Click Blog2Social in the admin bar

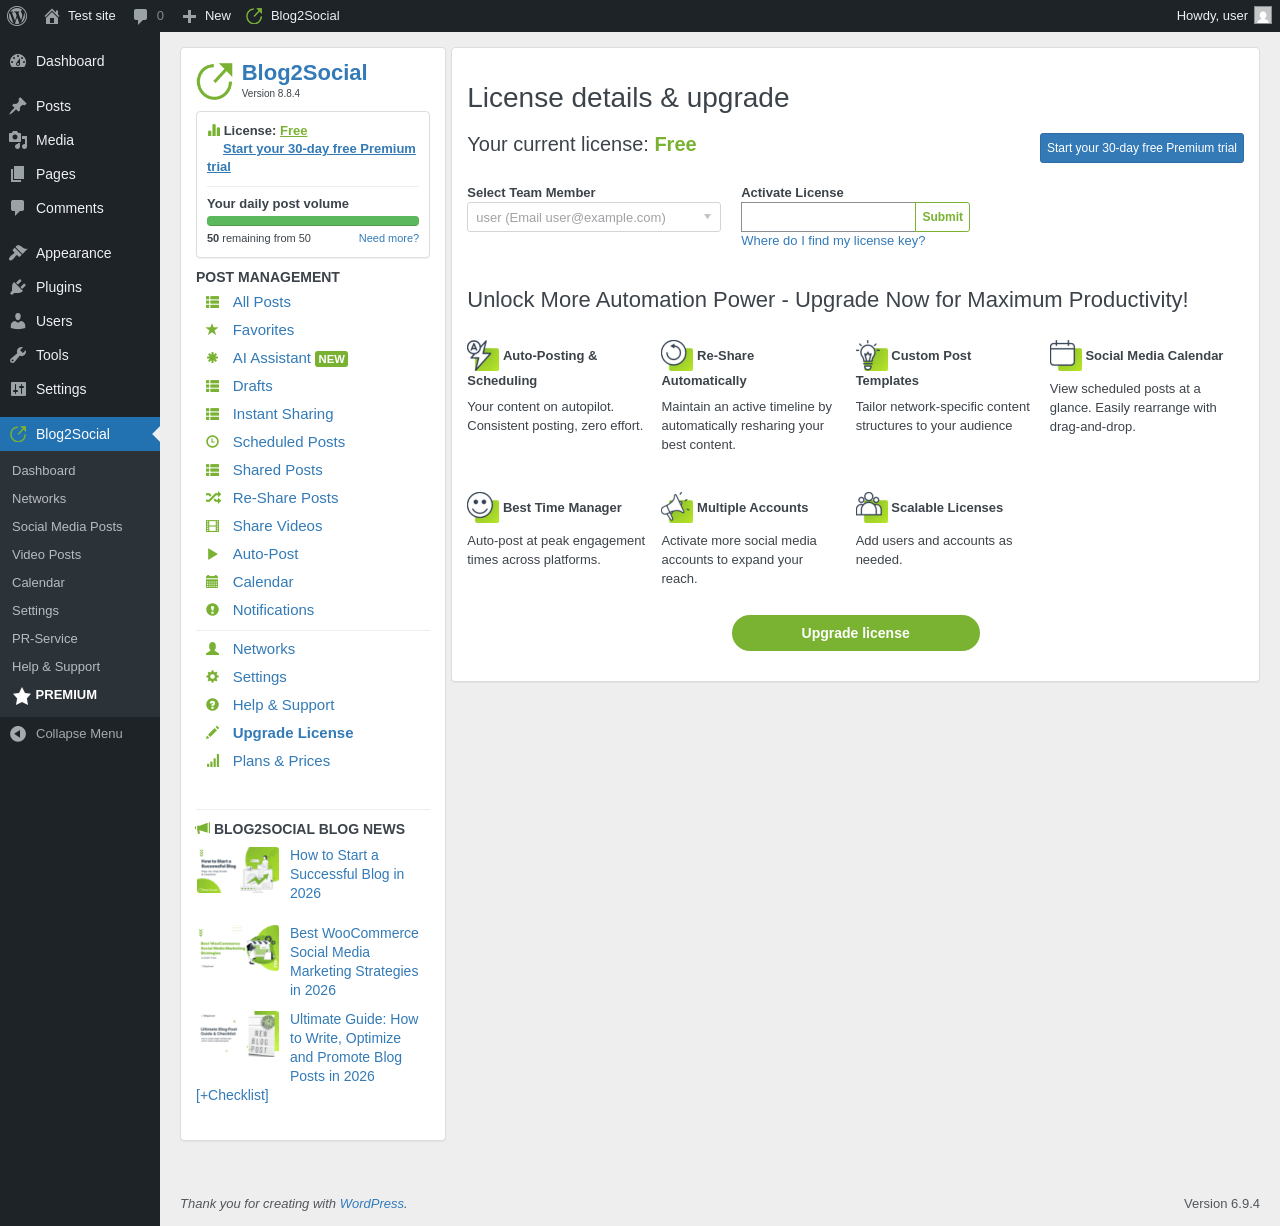pos(293,16)
